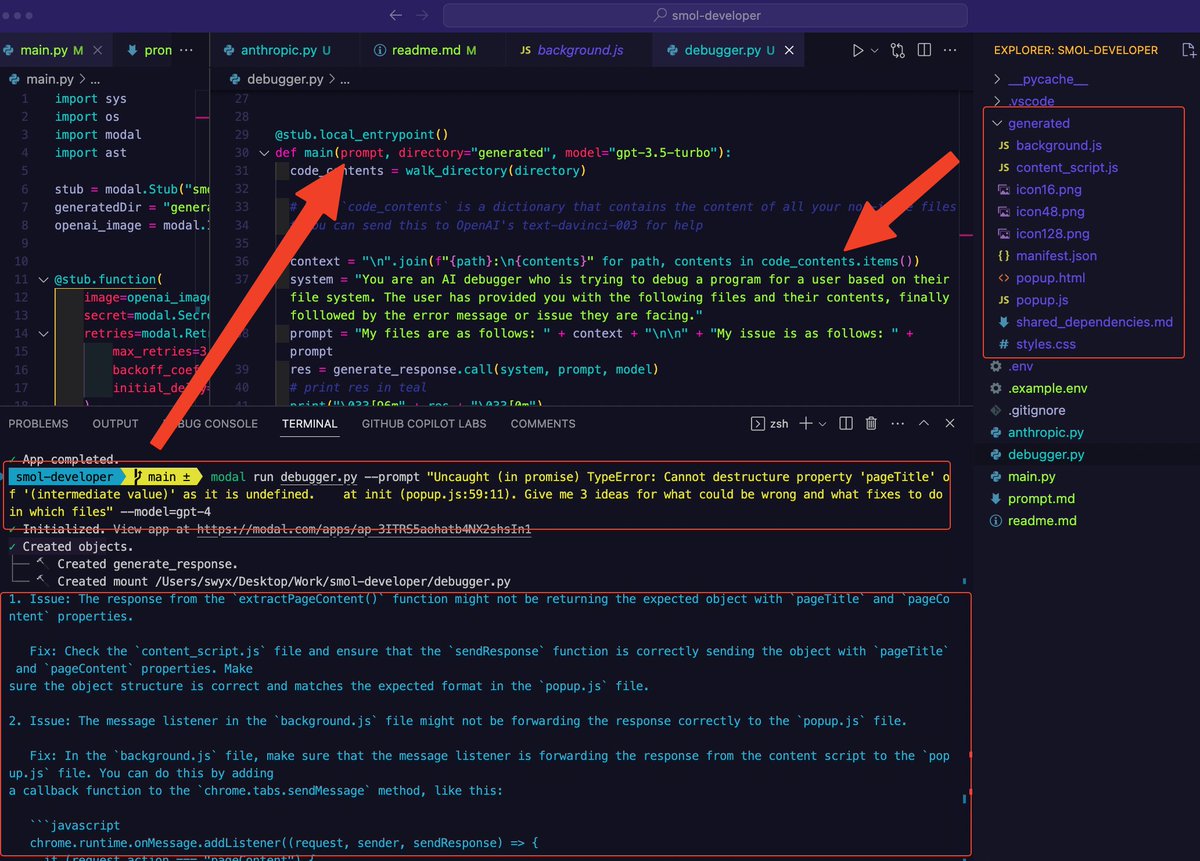1200x861 pixels.
Task: Switch to the anthropic.py editor tab
Action: (x=285, y=50)
